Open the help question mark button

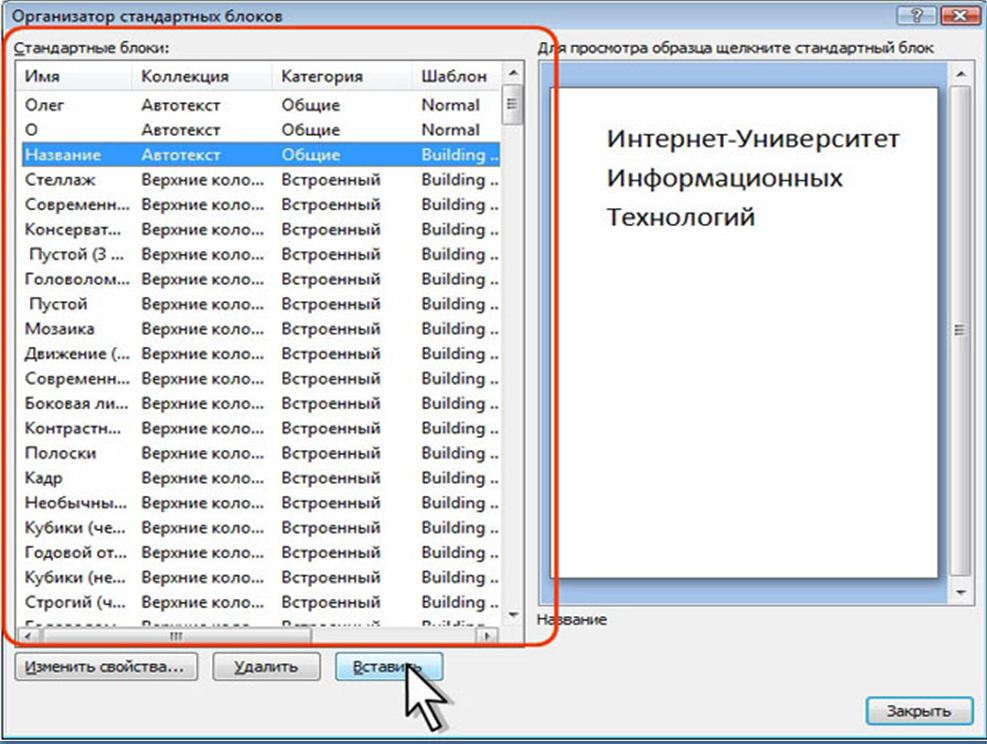coord(916,16)
